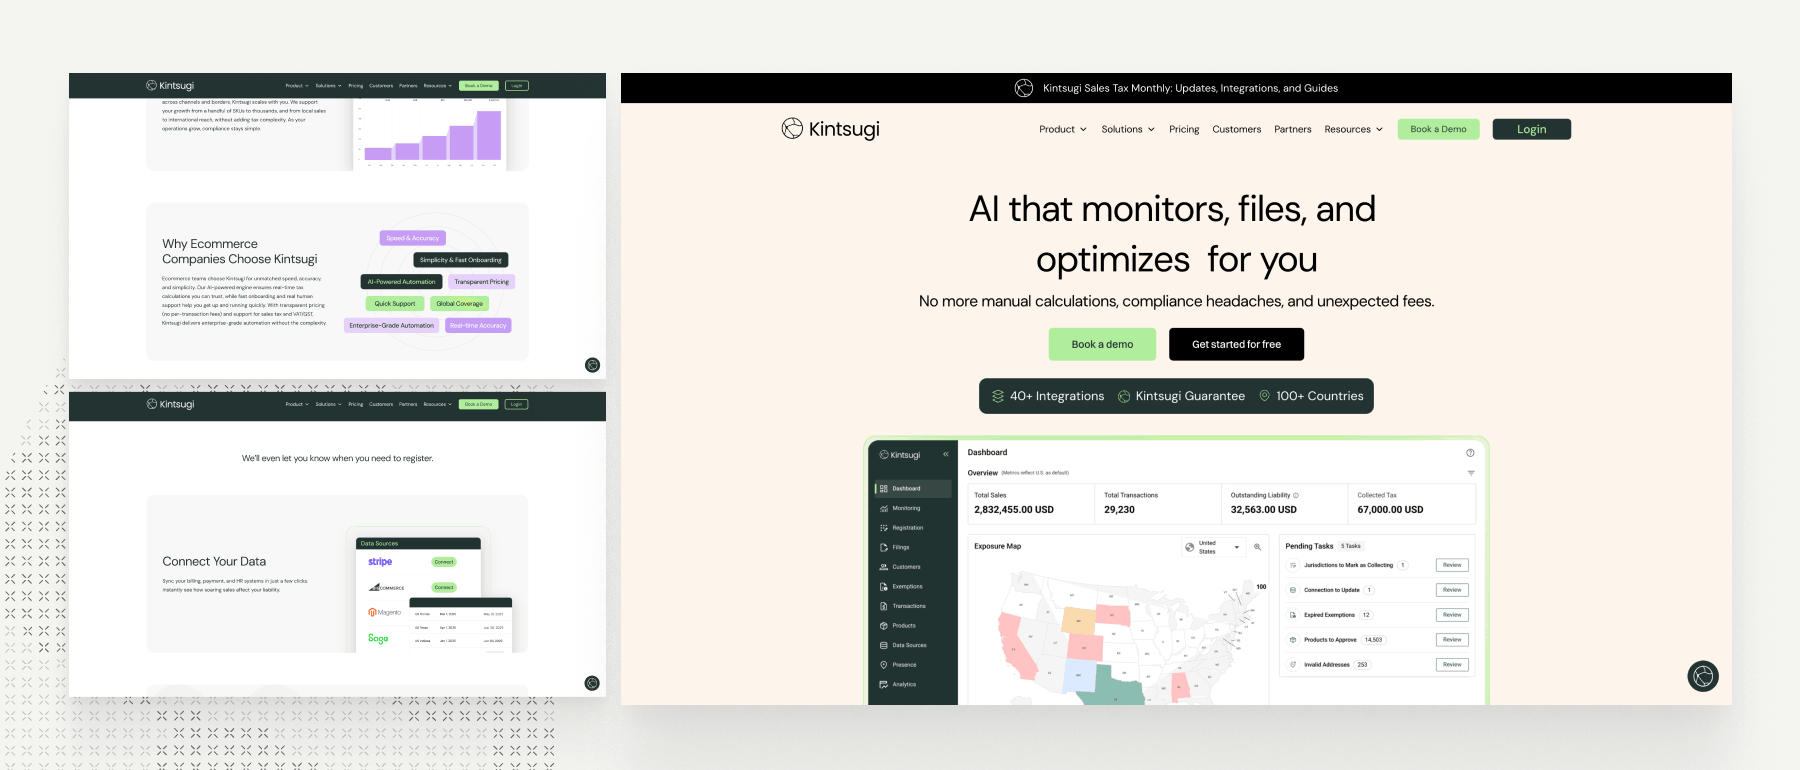Click the Stripe logo in Data Sources
Image resolution: width=1800 pixels, height=770 pixels.
click(380, 562)
